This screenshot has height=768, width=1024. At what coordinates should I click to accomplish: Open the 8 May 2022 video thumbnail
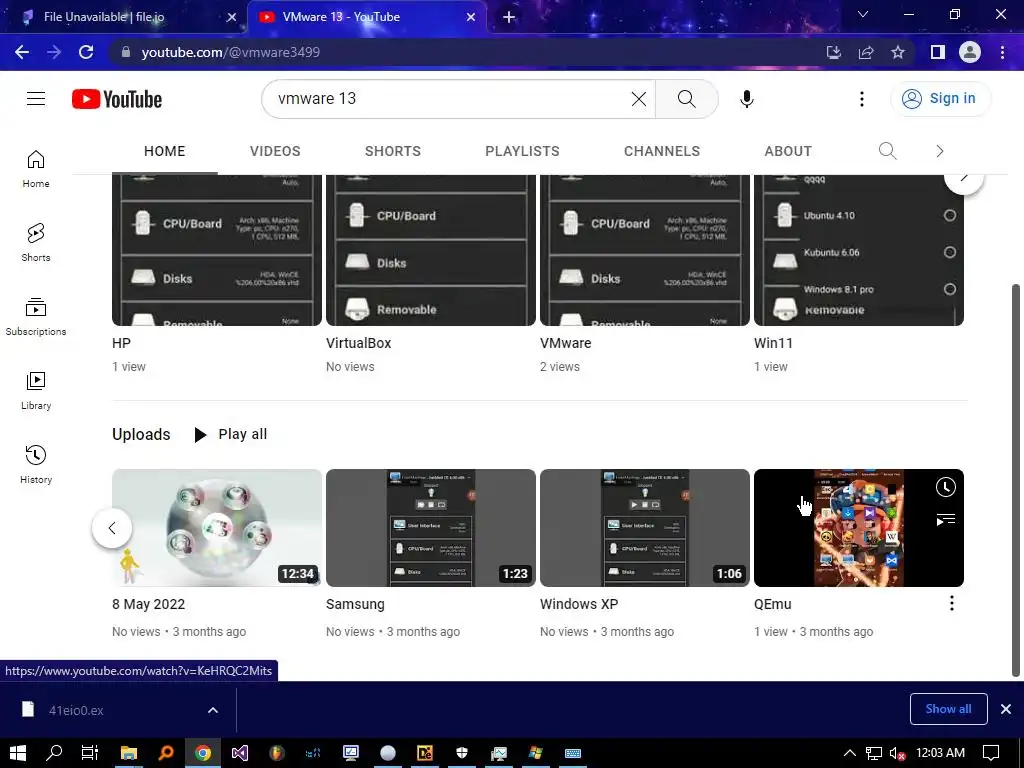(x=217, y=528)
